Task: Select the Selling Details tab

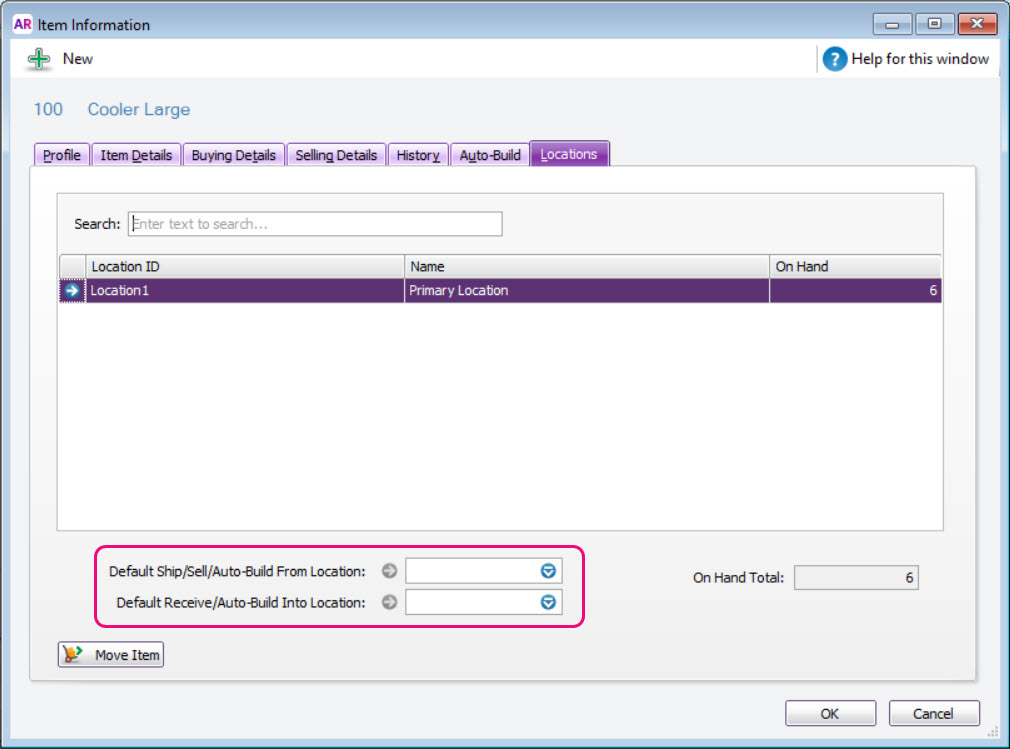Action: (336, 155)
